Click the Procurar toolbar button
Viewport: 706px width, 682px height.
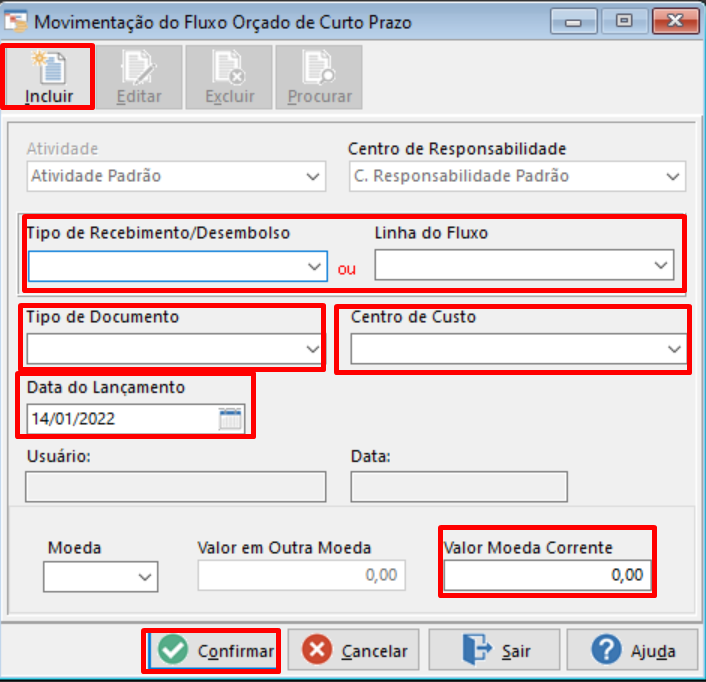[319, 77]
